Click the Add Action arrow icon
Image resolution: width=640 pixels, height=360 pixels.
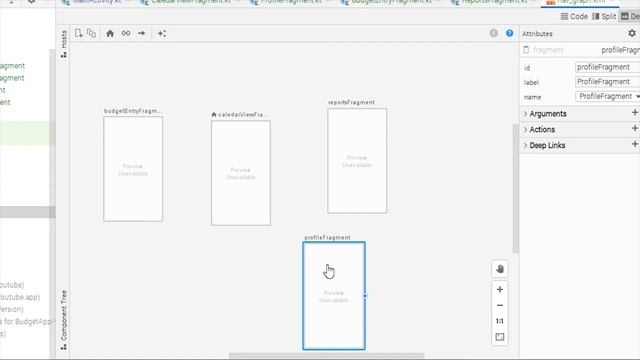(141, 33)
